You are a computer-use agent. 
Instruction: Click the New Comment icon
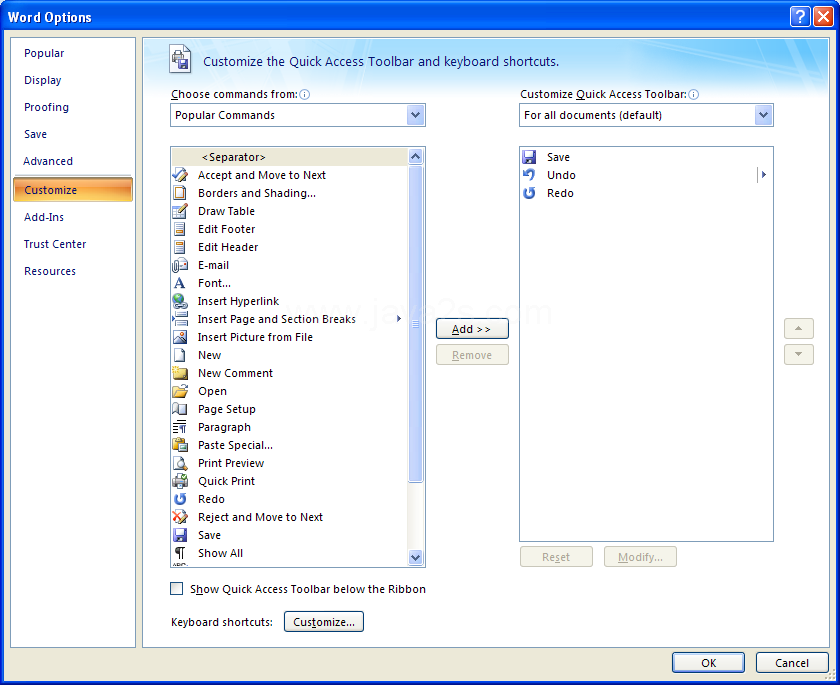point(180,373)
